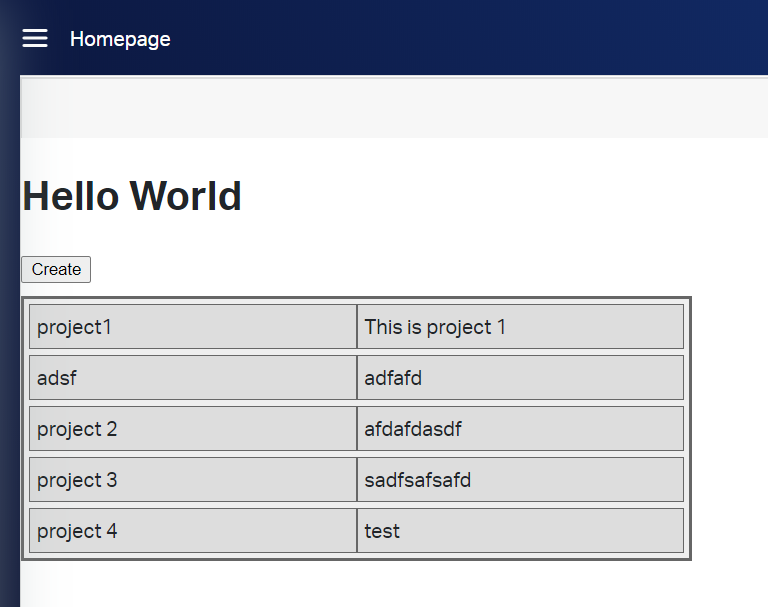Click blank white space right of Create button
Image resolution: width=768 pixels, height=607 pixels.
400,269
